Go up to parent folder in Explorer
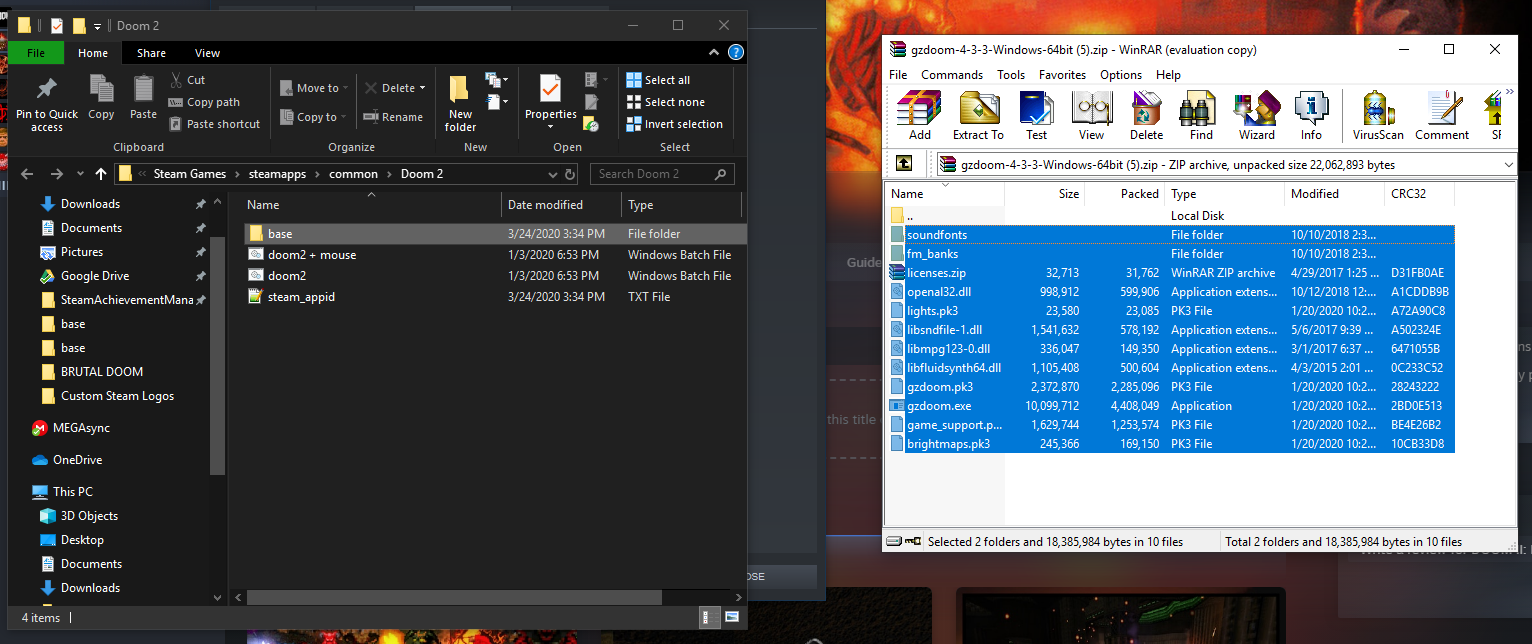This screenshot has height=644, width=1532. click(x=101, y=174)
